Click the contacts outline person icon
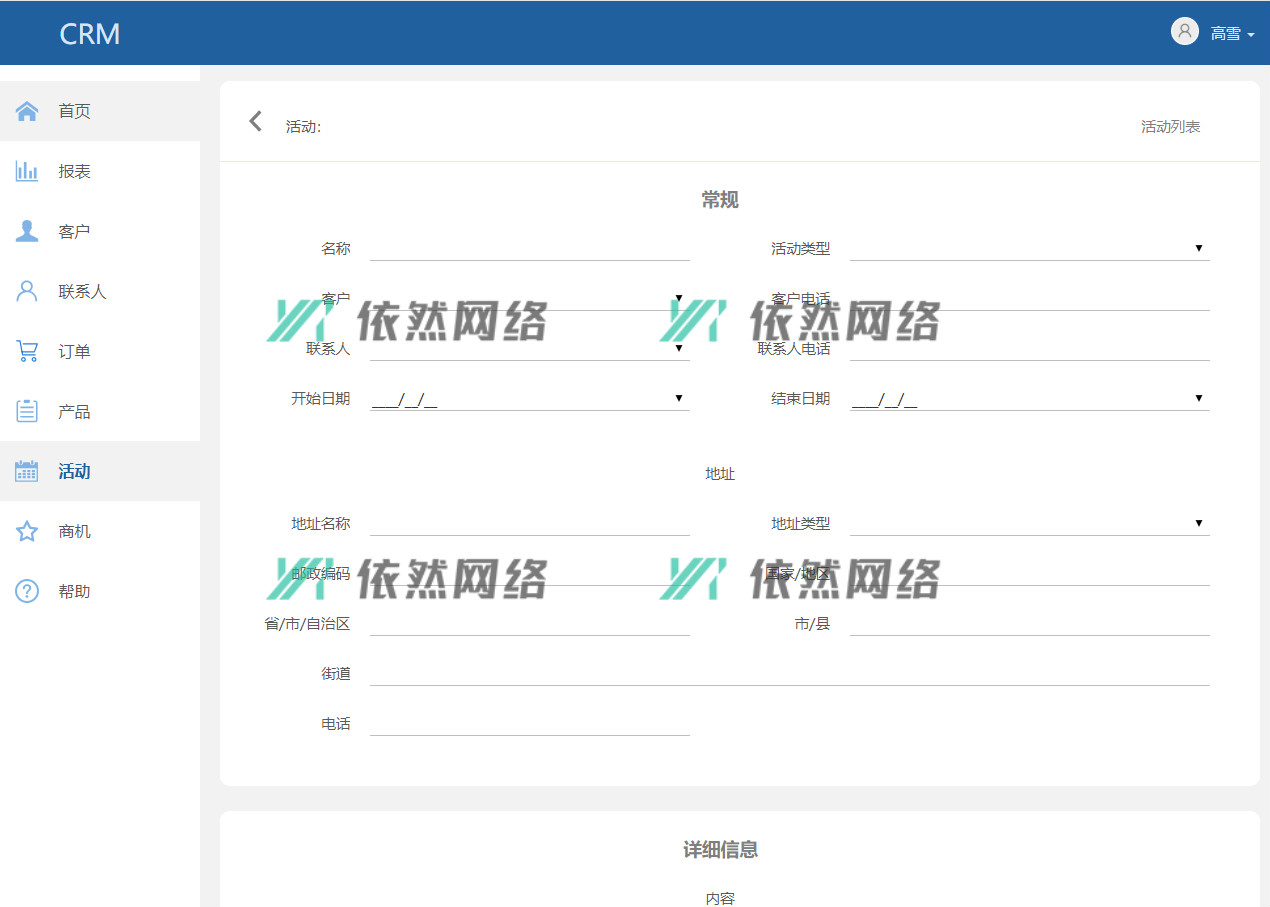The width and height of the screenshot is (1270, 907). coord(27,291)
